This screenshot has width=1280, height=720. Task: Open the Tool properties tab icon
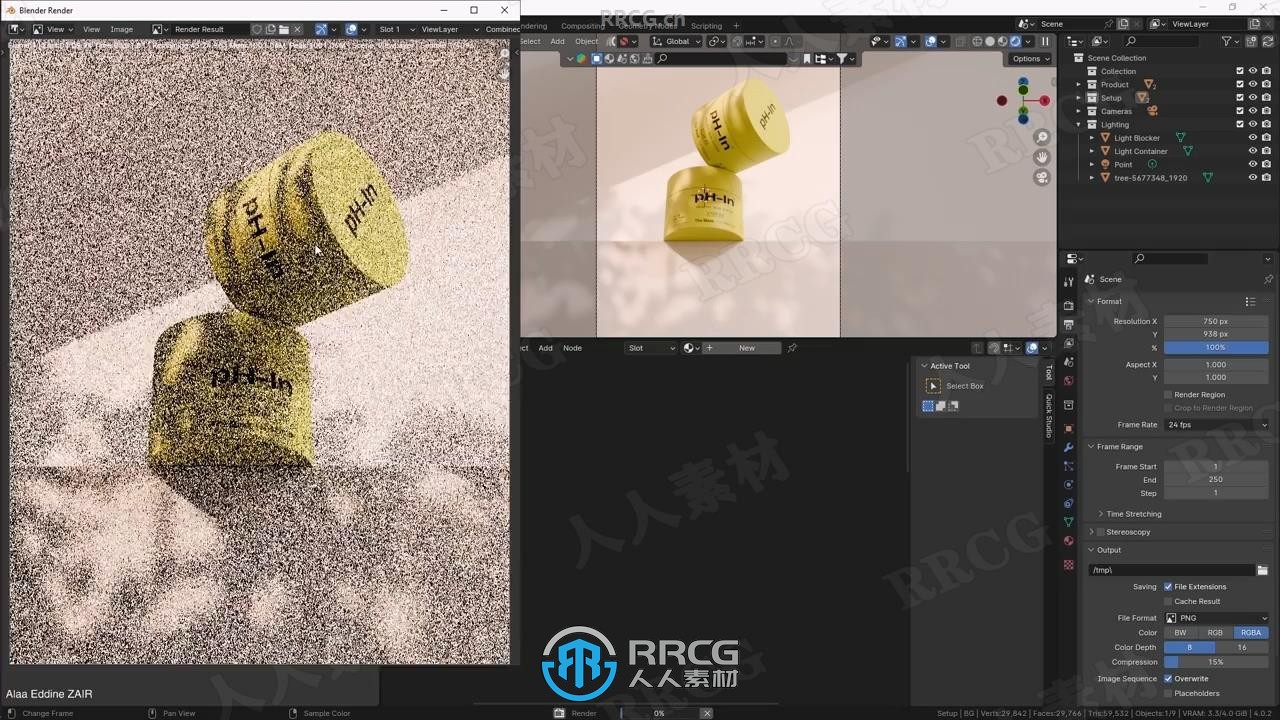click(1069, 282)
